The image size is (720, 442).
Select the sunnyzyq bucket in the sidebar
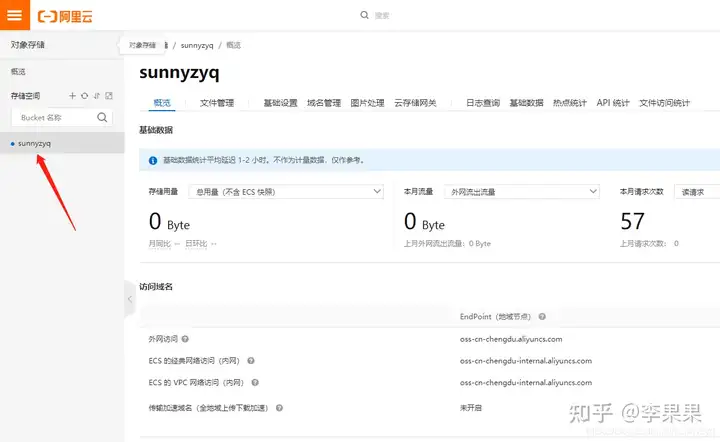tap(62, 143)
